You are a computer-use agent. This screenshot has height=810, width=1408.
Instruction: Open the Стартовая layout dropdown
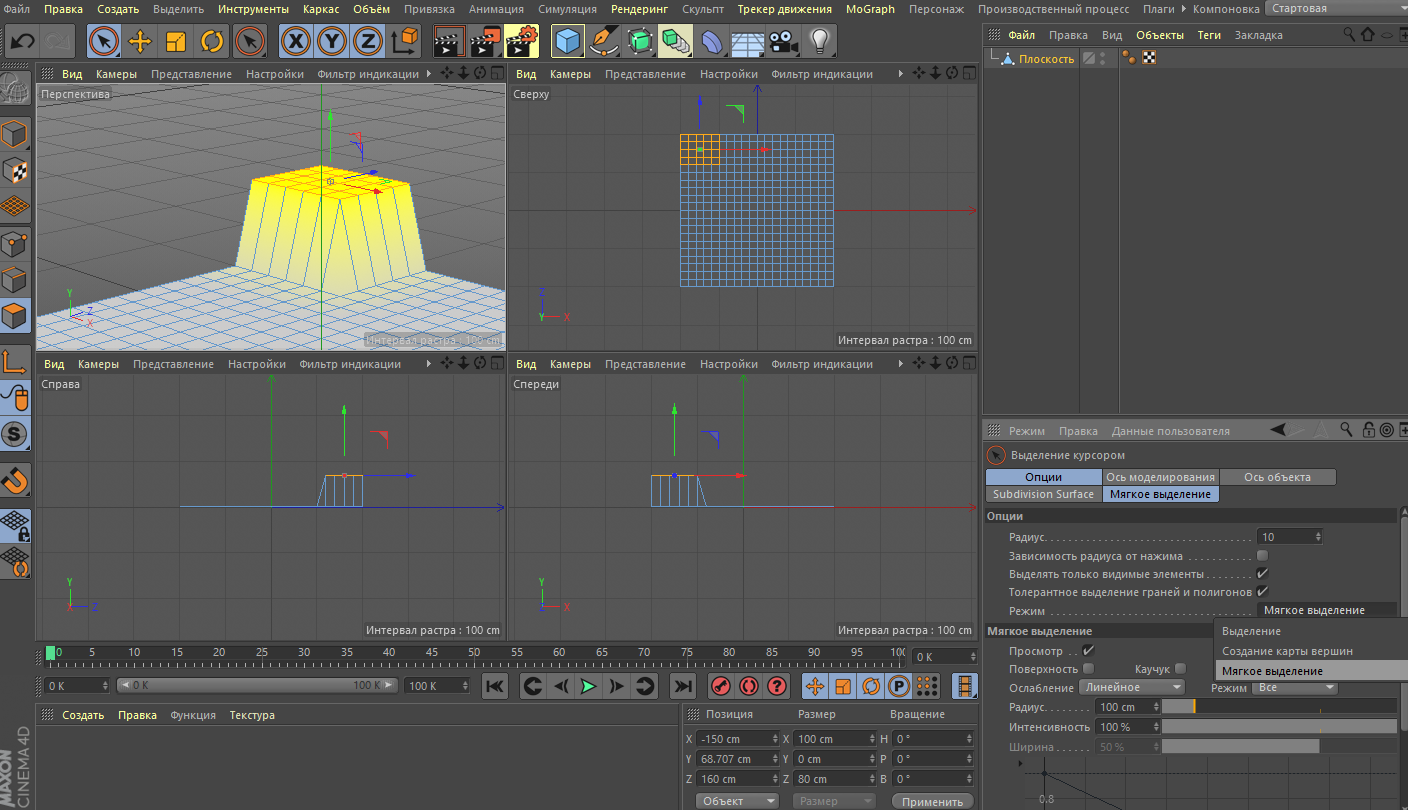tap(1335, 9)
